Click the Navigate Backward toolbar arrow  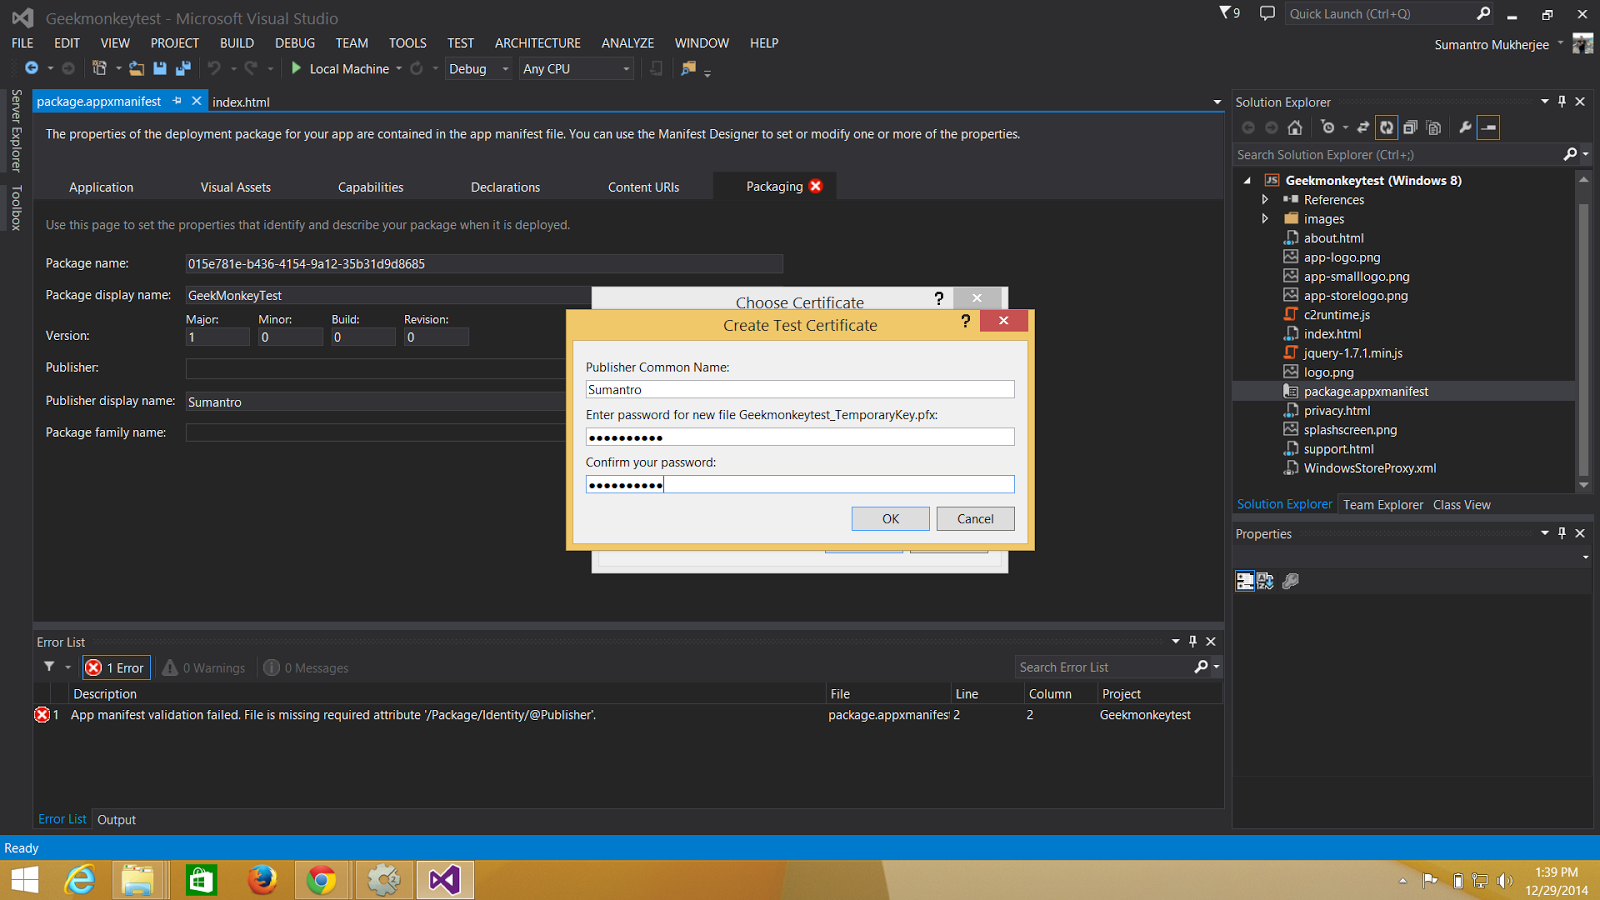[32, 68]
